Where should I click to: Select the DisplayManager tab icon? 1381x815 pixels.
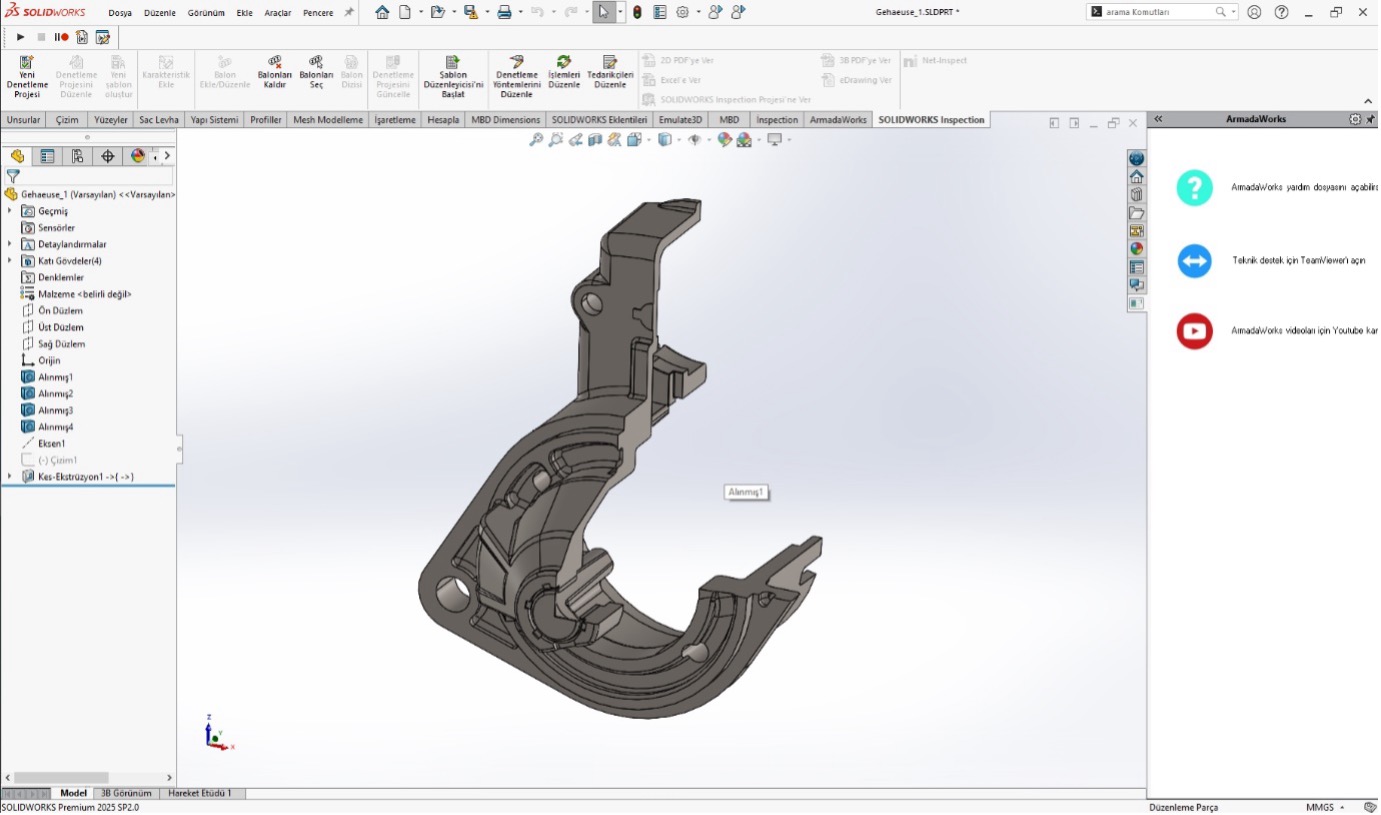(138, 156)
